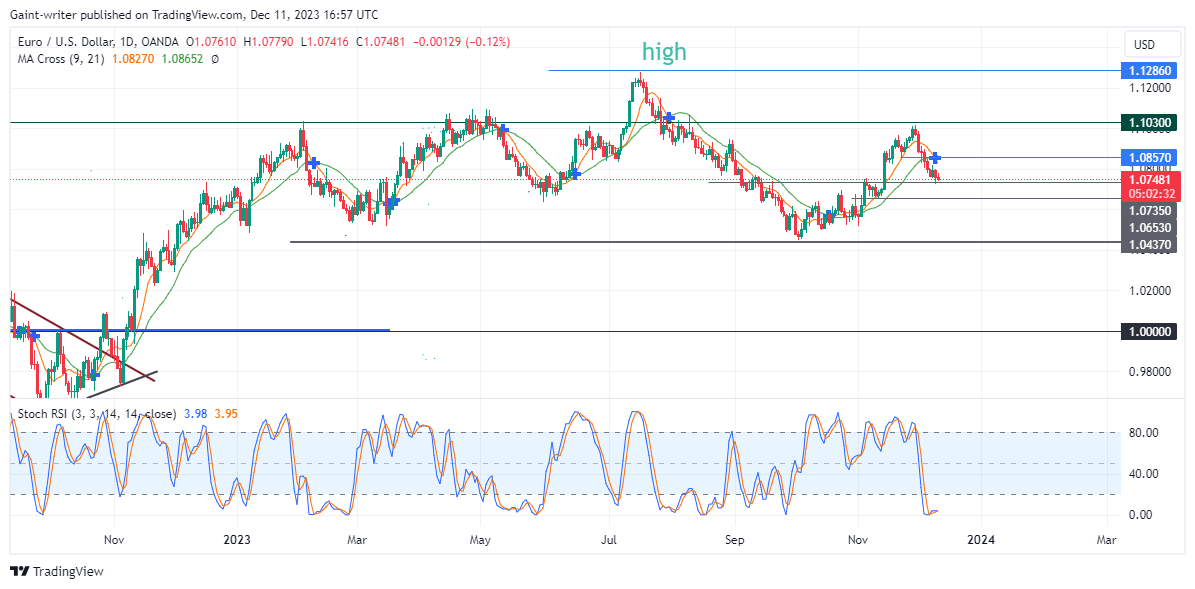
Task: Click the 1.08570 blue price label
Action: (1150, 158)
